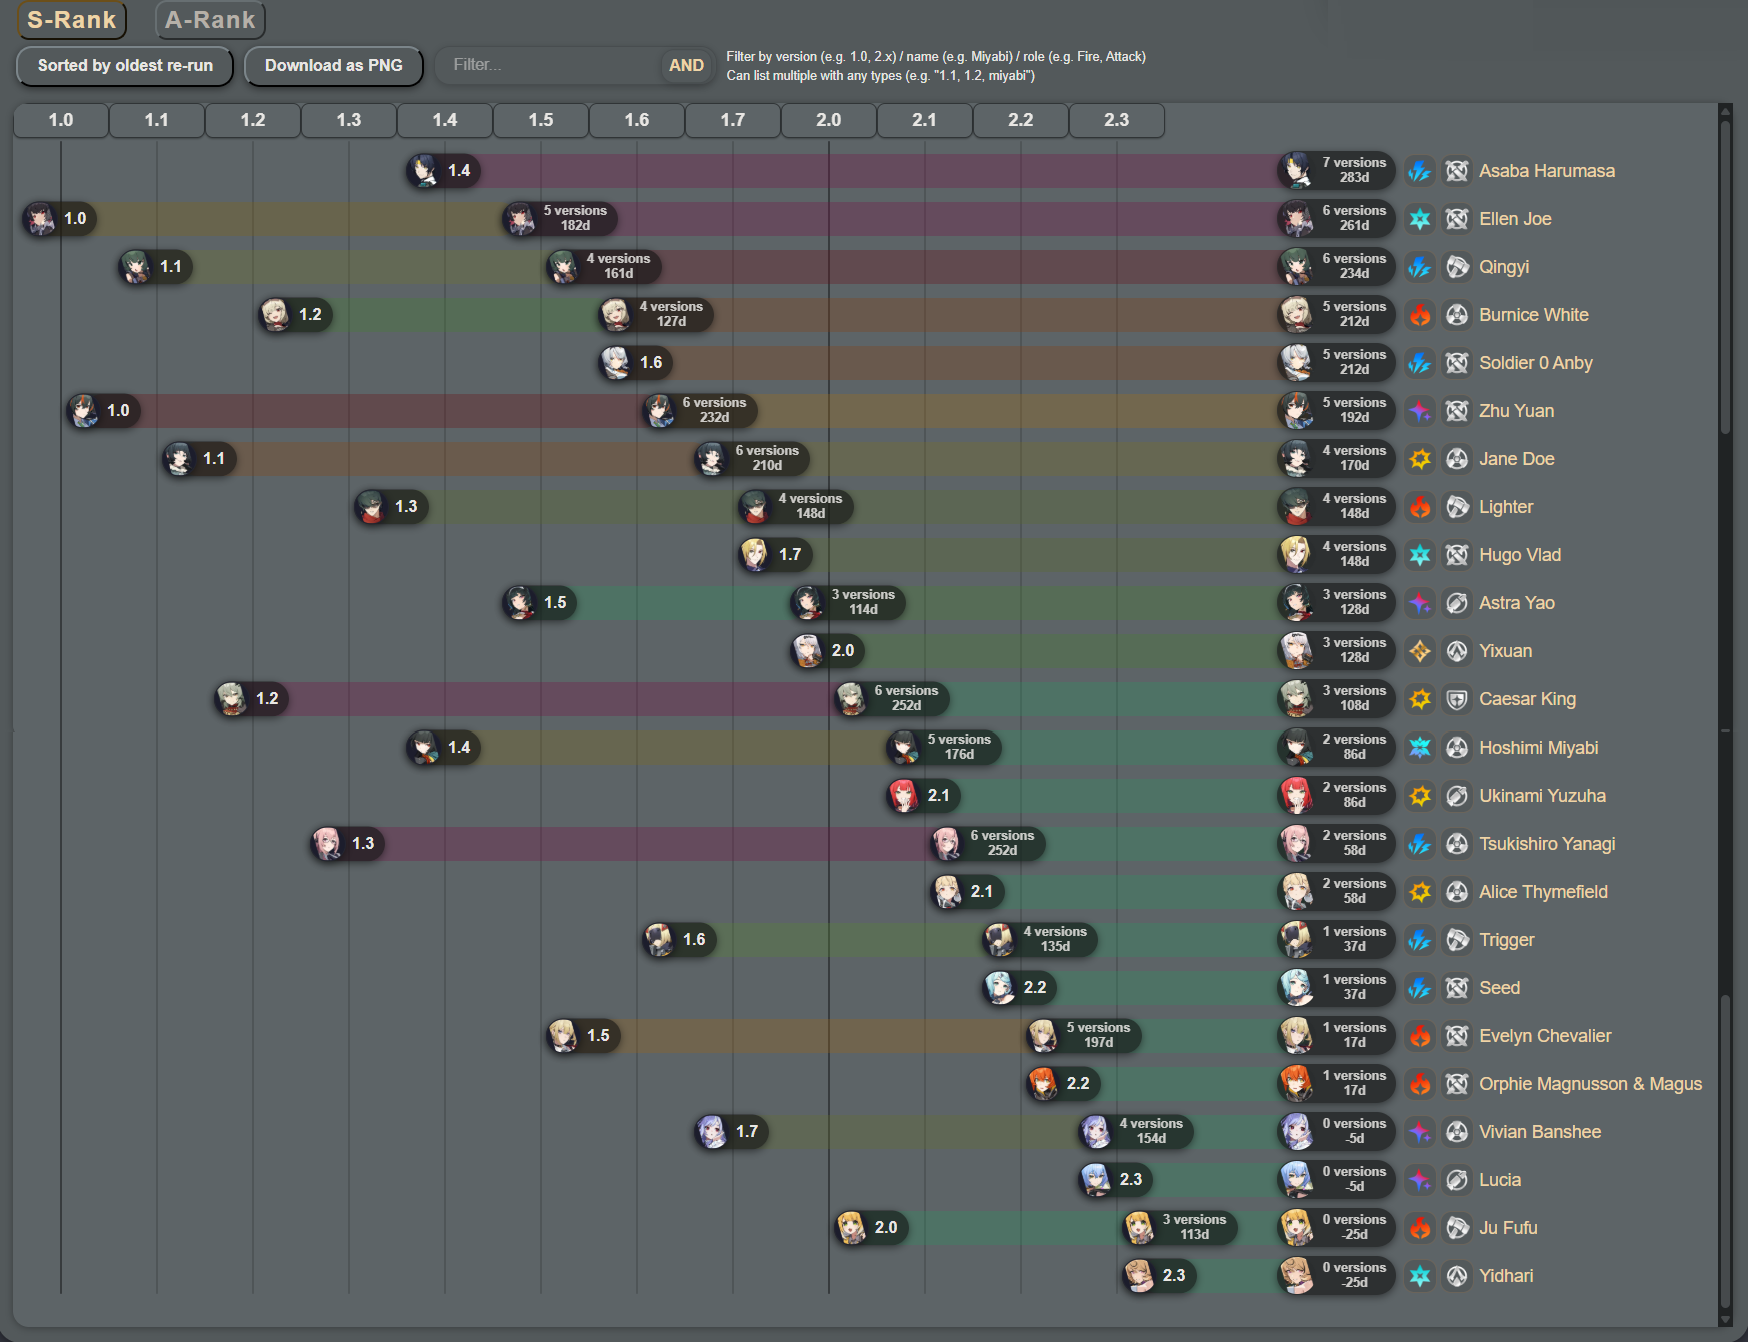Viewport: 1748px width, 1342px height.
Task: Click Hugo Vlad's Ice element icon
Action: tap(1420, 555)
